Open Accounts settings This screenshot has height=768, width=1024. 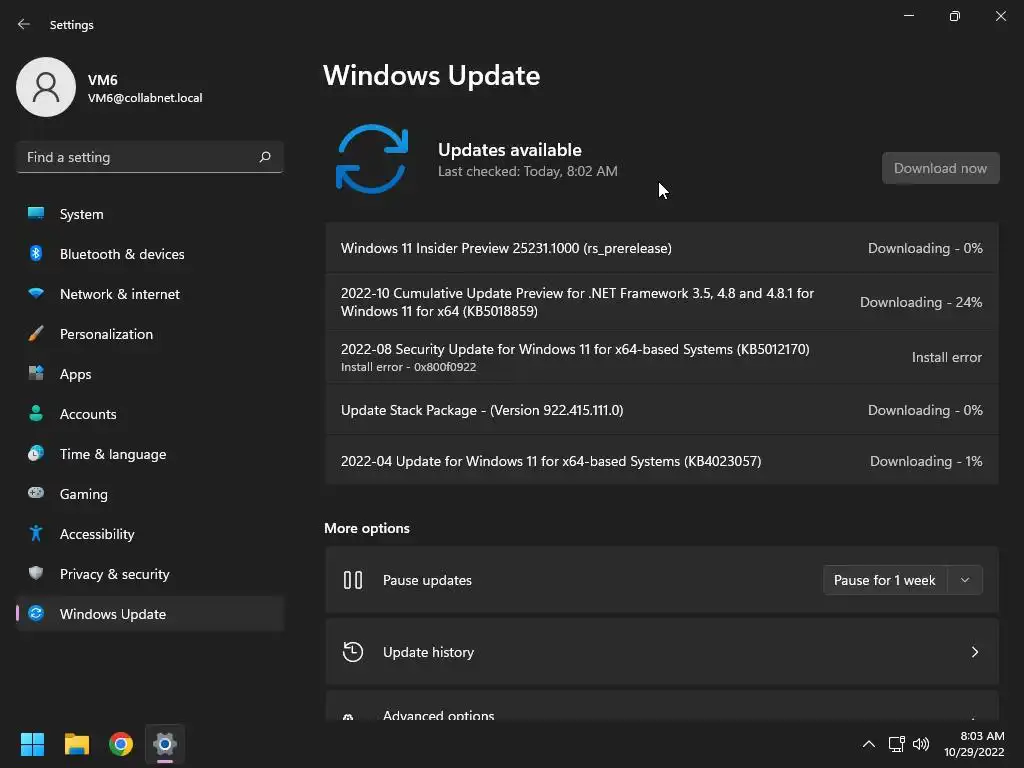(x=150, y=414)
